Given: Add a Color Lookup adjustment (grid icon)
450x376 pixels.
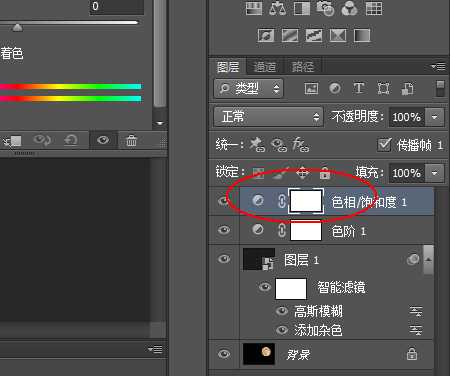Looking at the screenshot, I should (374, 8).
